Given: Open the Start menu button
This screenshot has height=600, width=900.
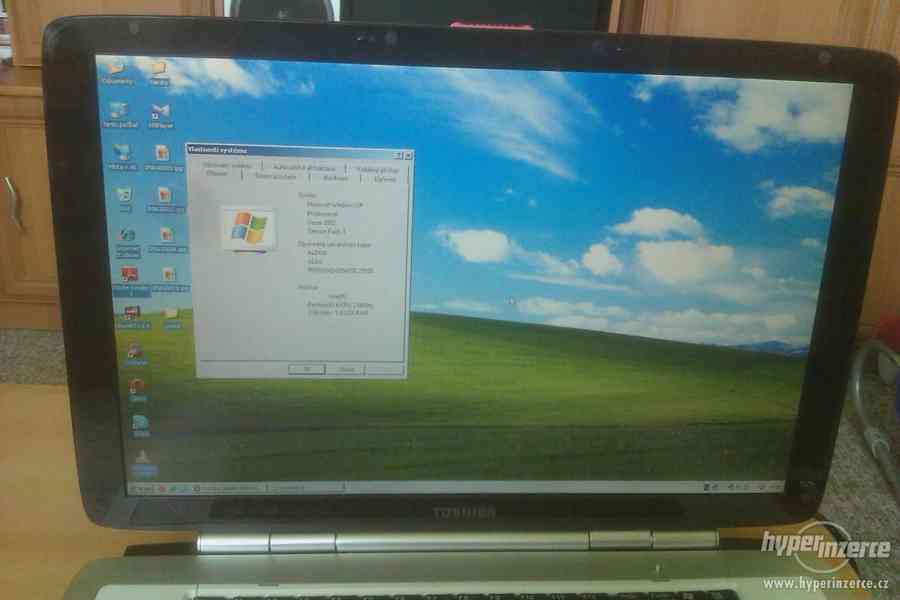Looking at the screenshot, I should (142, 488).
